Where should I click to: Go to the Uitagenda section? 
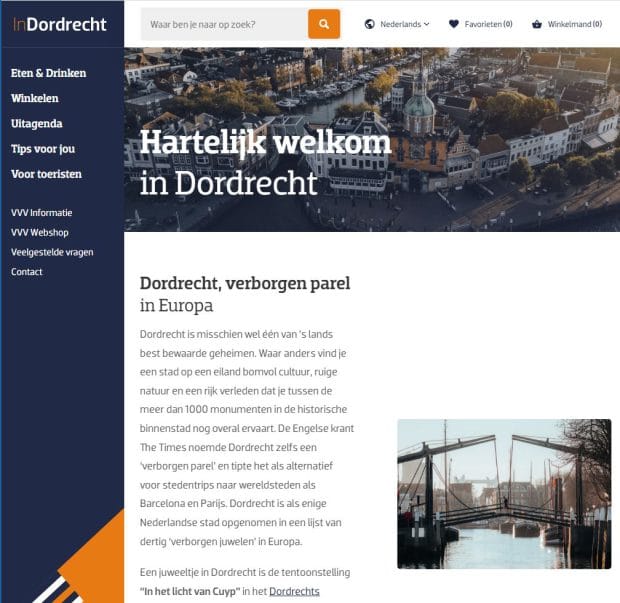(x=37, y=124)
